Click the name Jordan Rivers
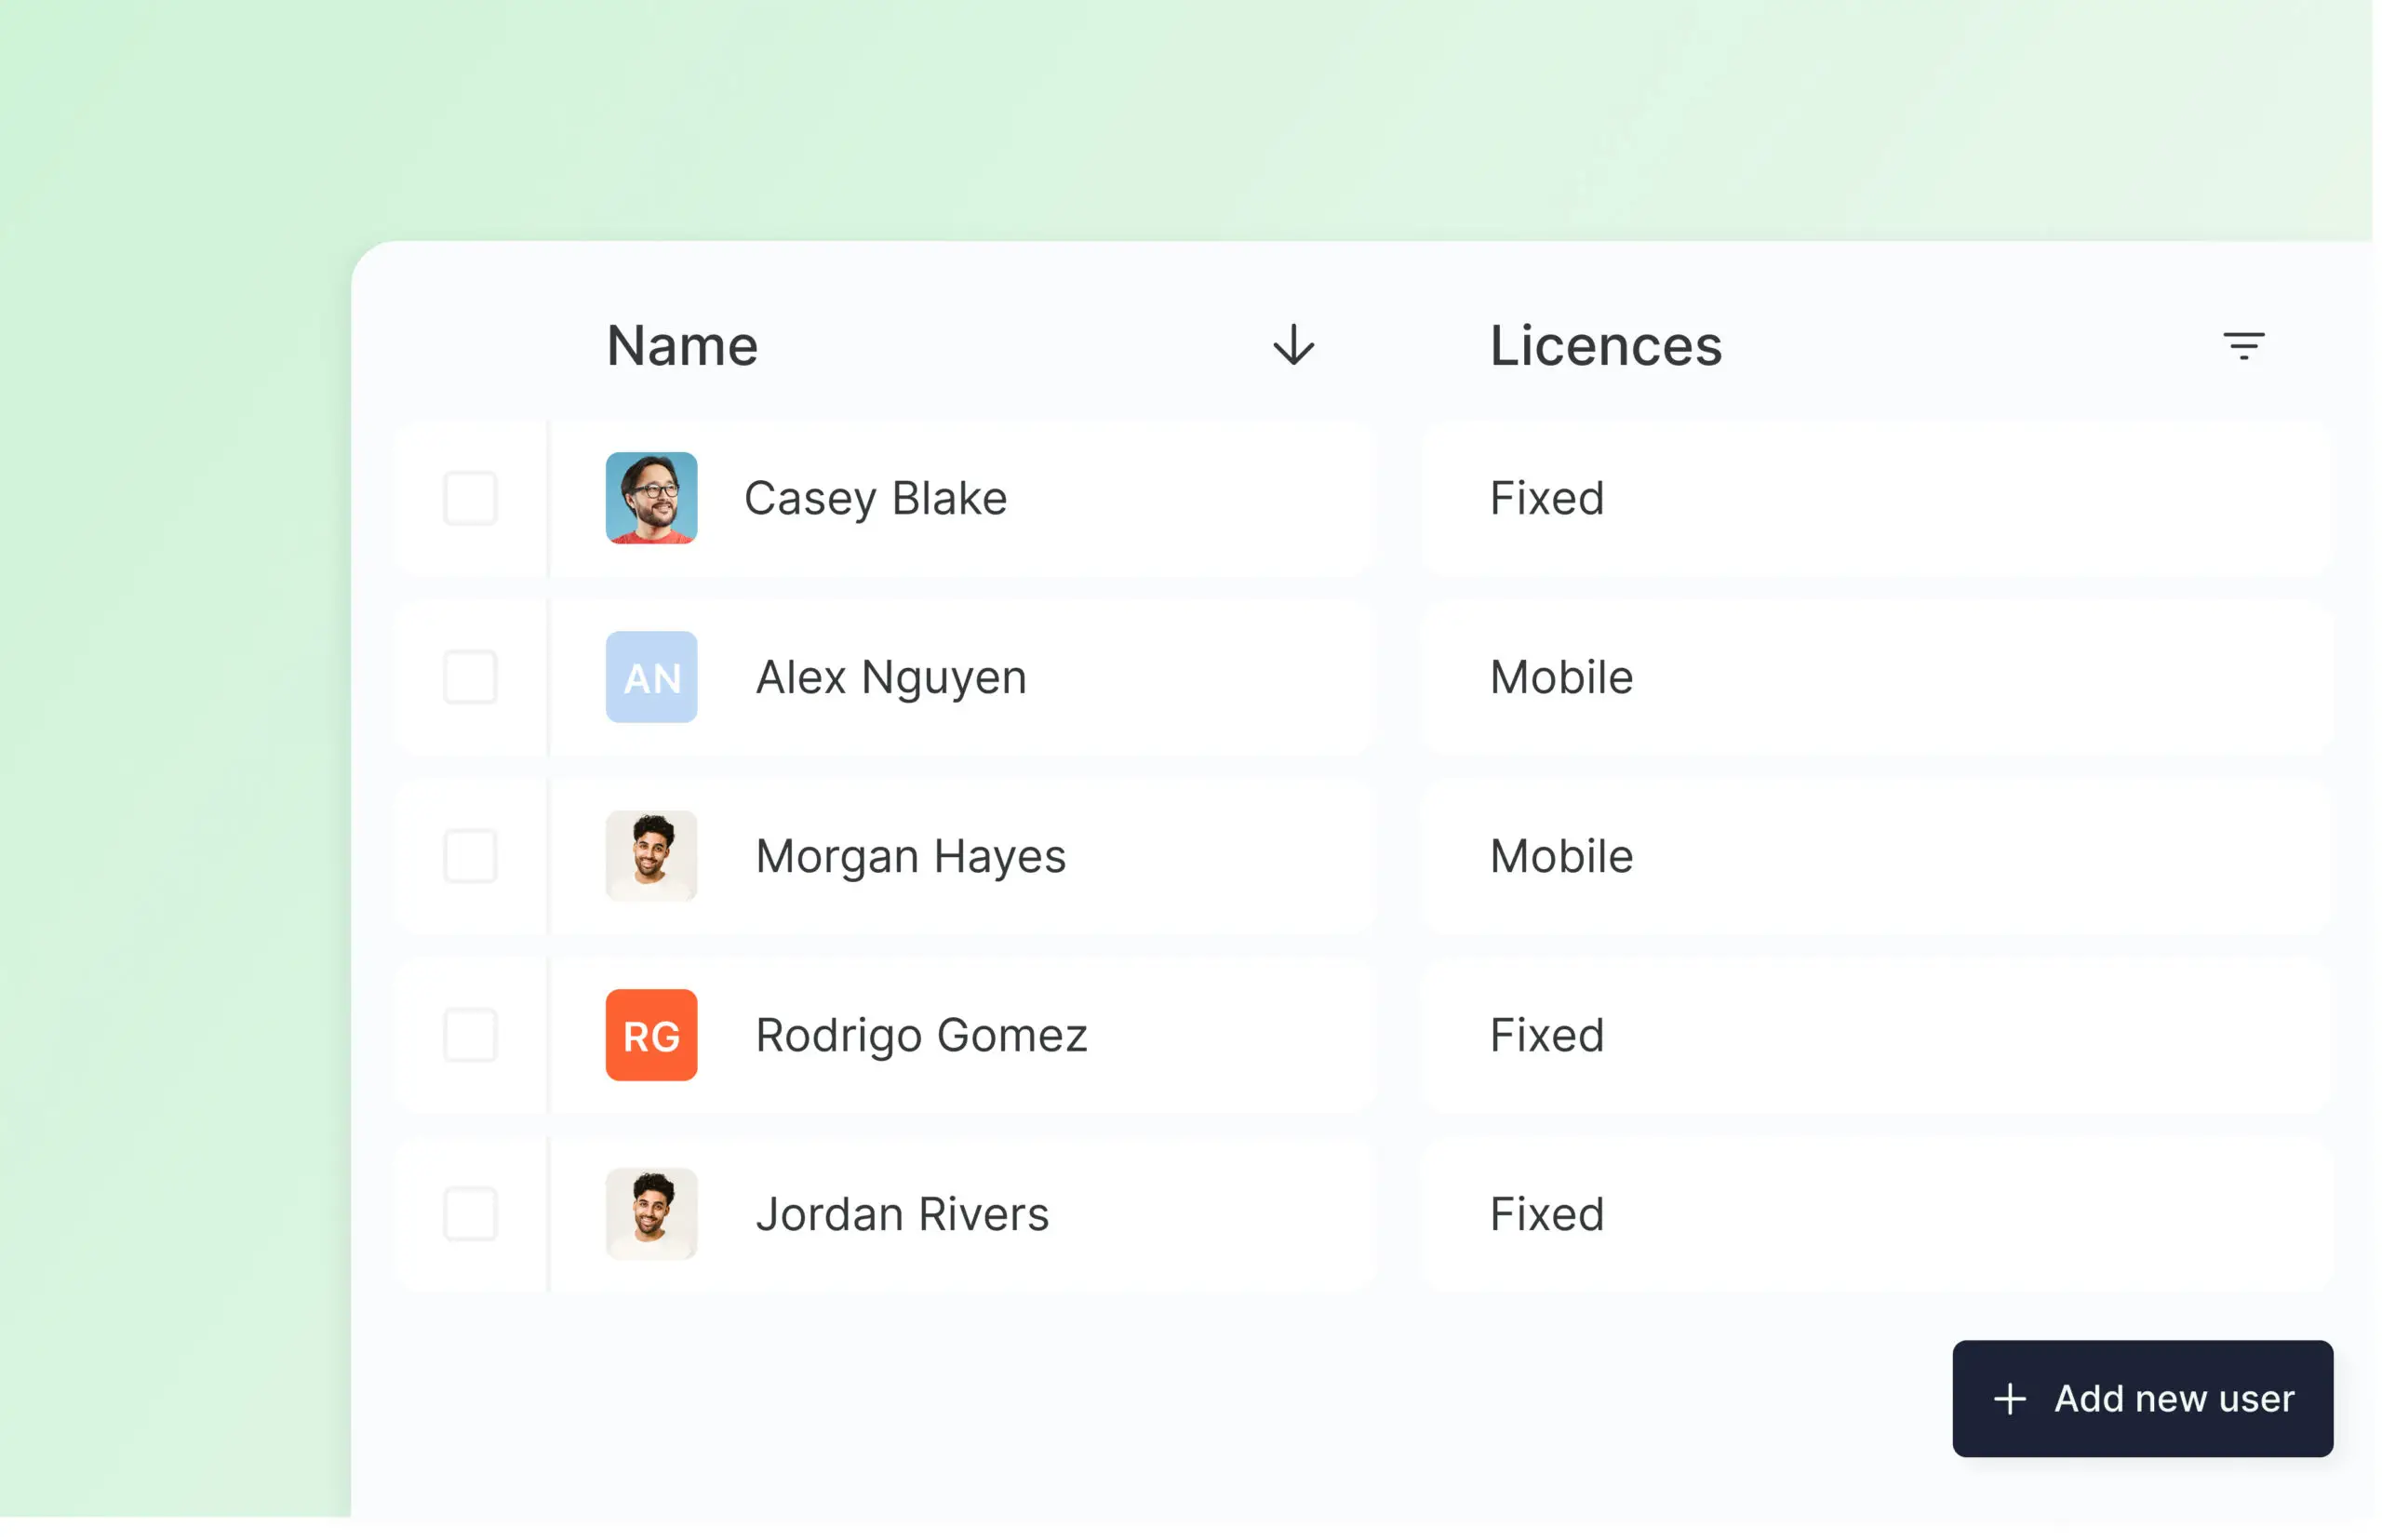The height and width of the screenshot is (1540, 2382). [x=901, y=1214]
